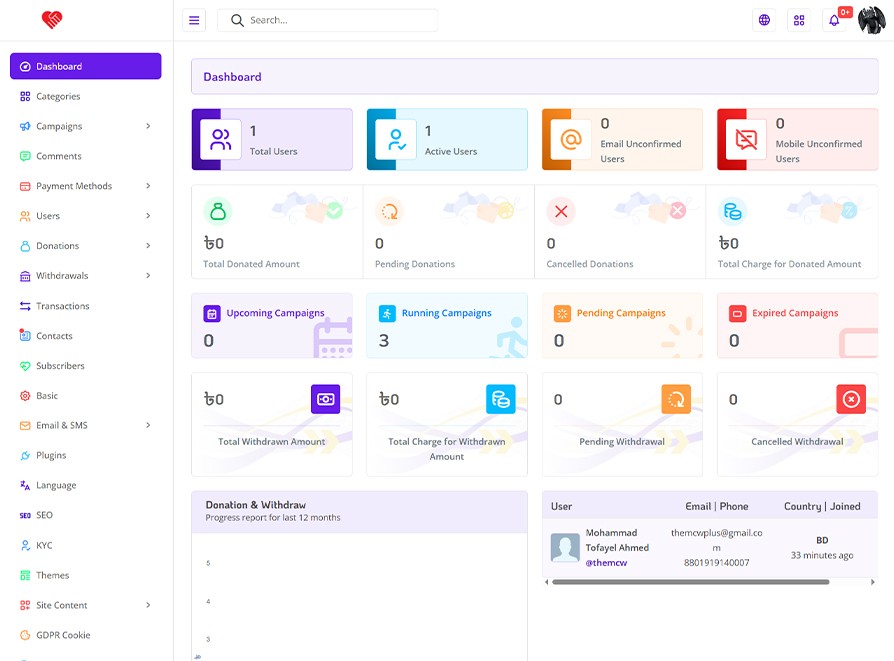Image resolution: width=894 pixels, height=661 pixels.
Task: Click the Cancelled Withdrawal red icon
Action: point(850,399)
